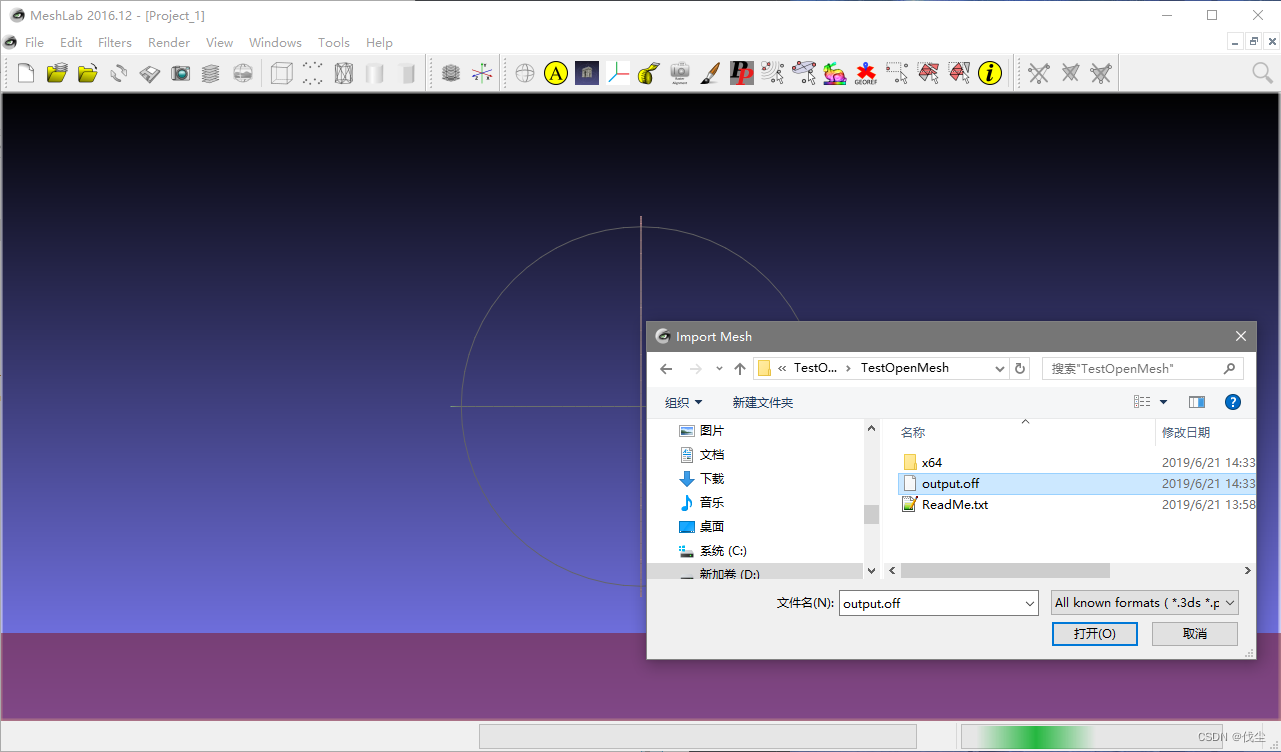The image size is (1281, 752).
Task: Open the Filters menu
Action: (x=115, y=42)
